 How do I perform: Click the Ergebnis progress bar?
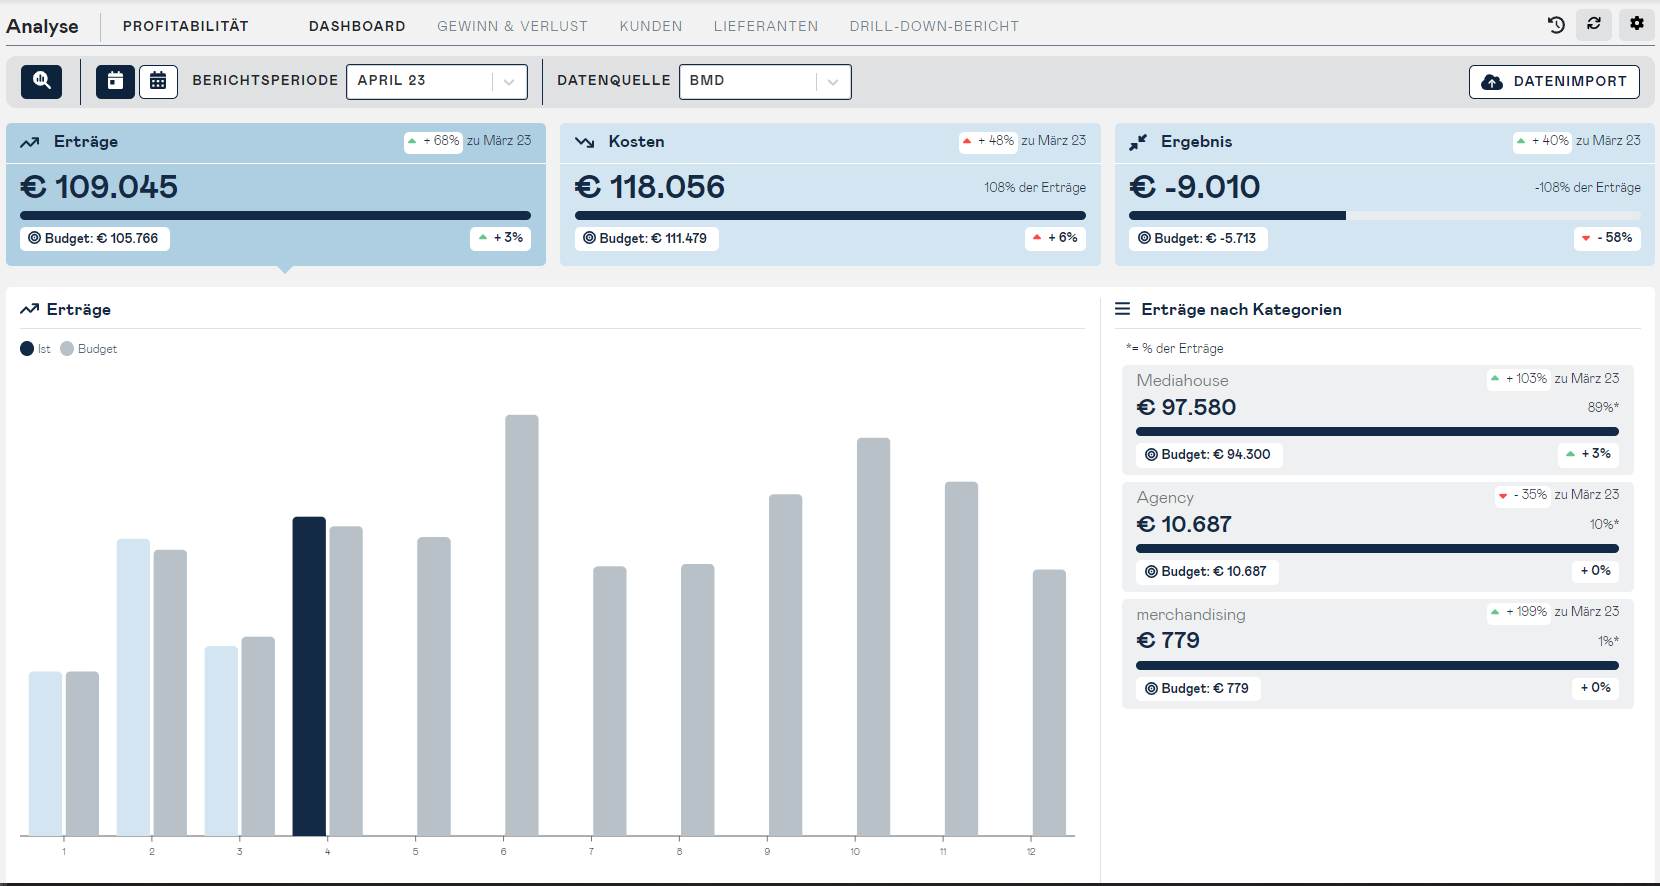pyautogui.click(x=1385, y=215)
